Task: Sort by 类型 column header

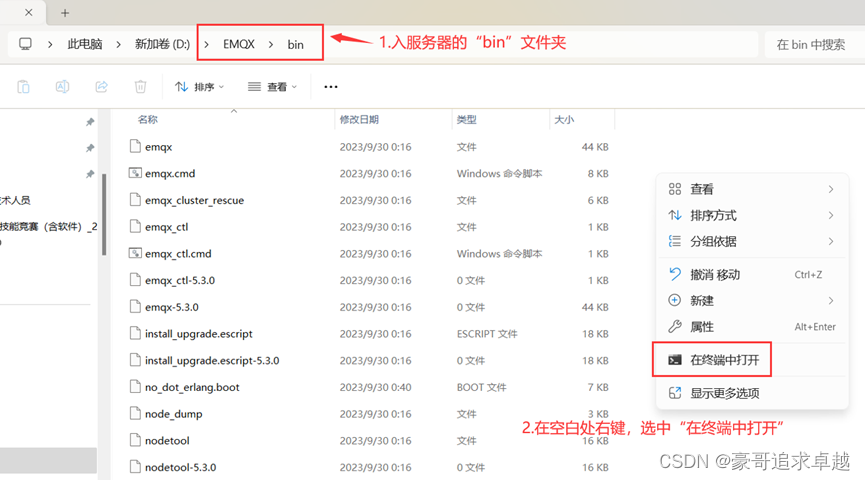Action: [x=467, y=119]
